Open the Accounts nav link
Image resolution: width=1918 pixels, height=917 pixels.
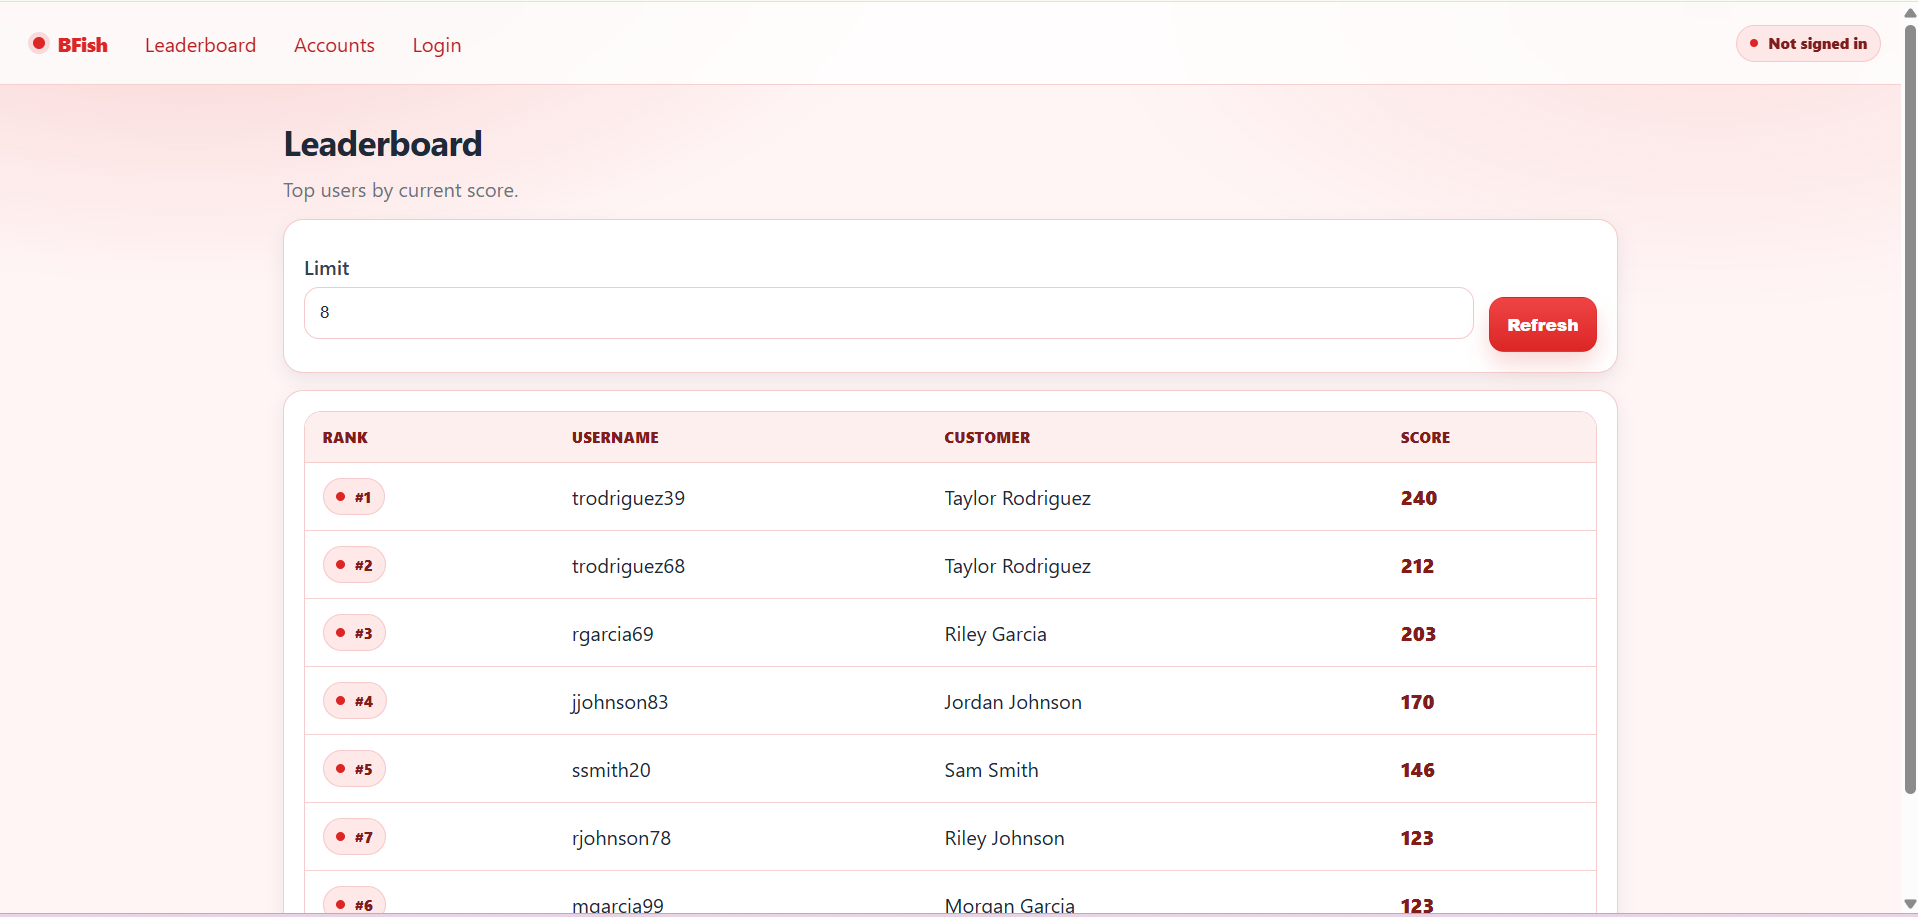point(334,45)
